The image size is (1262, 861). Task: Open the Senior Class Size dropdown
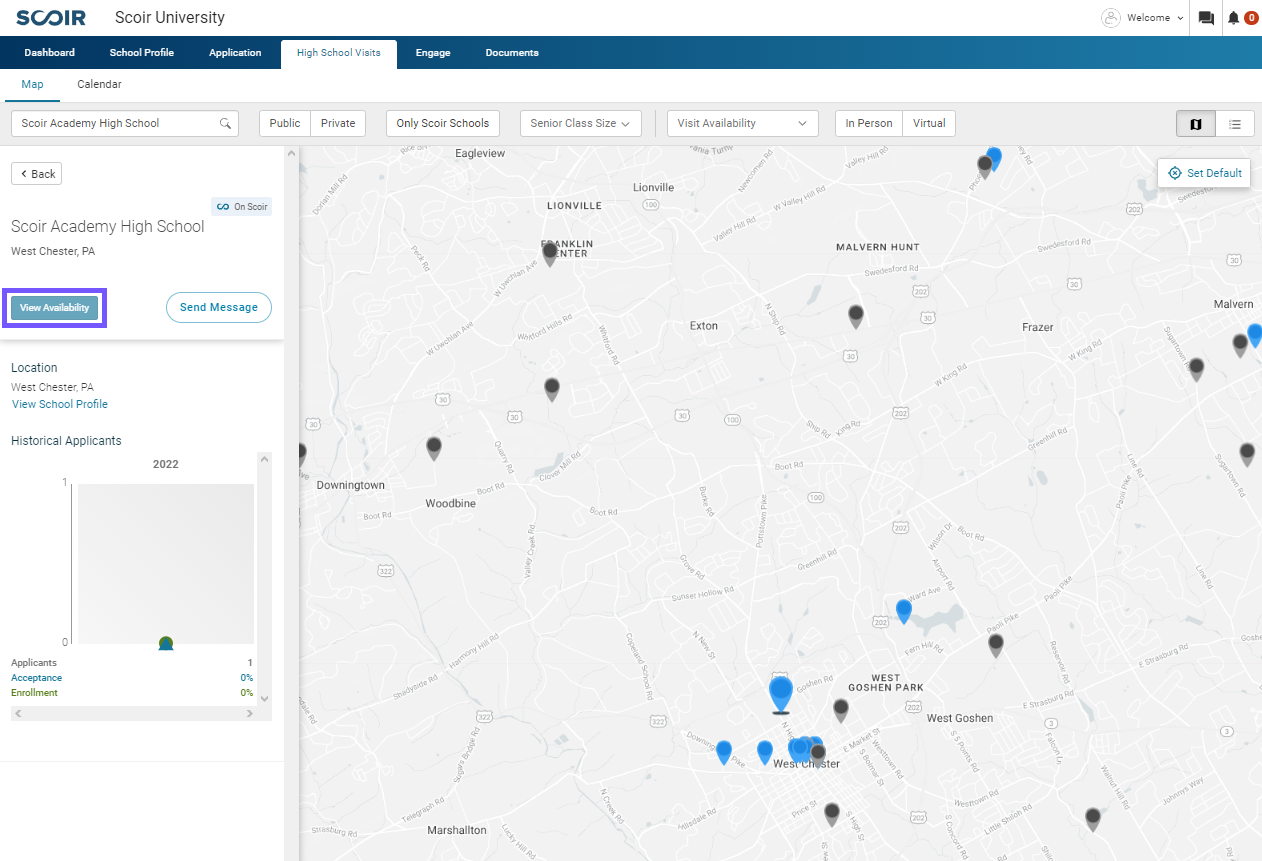(x=580, y=124)
